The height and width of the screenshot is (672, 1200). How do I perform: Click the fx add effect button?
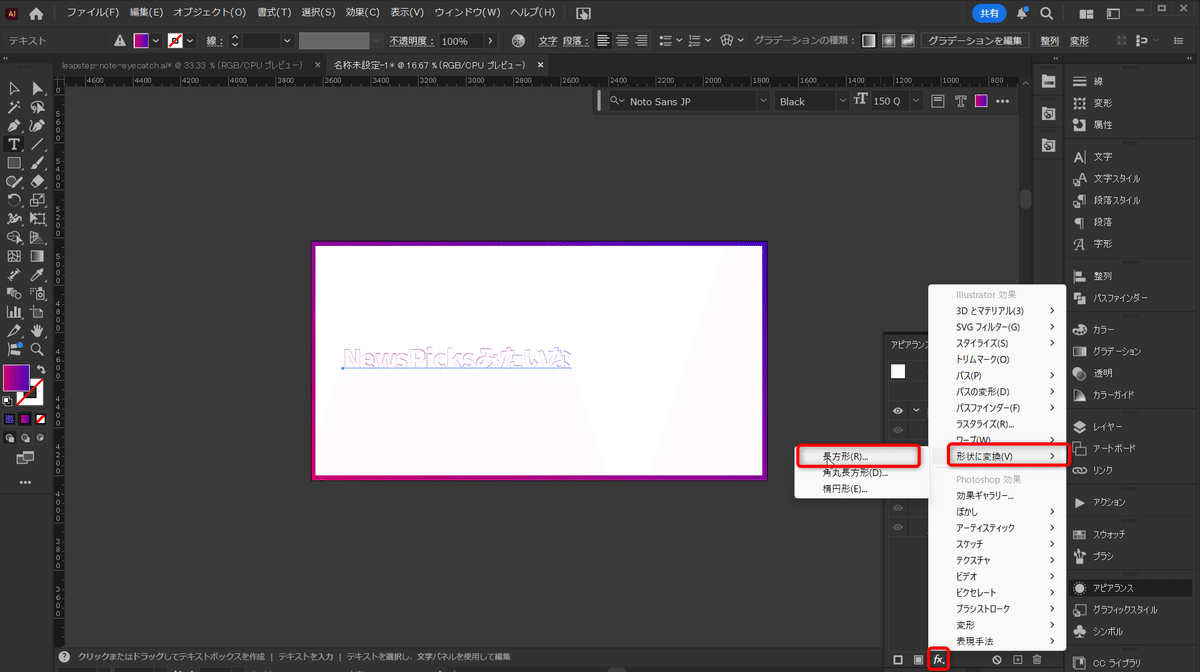[938, 659]
